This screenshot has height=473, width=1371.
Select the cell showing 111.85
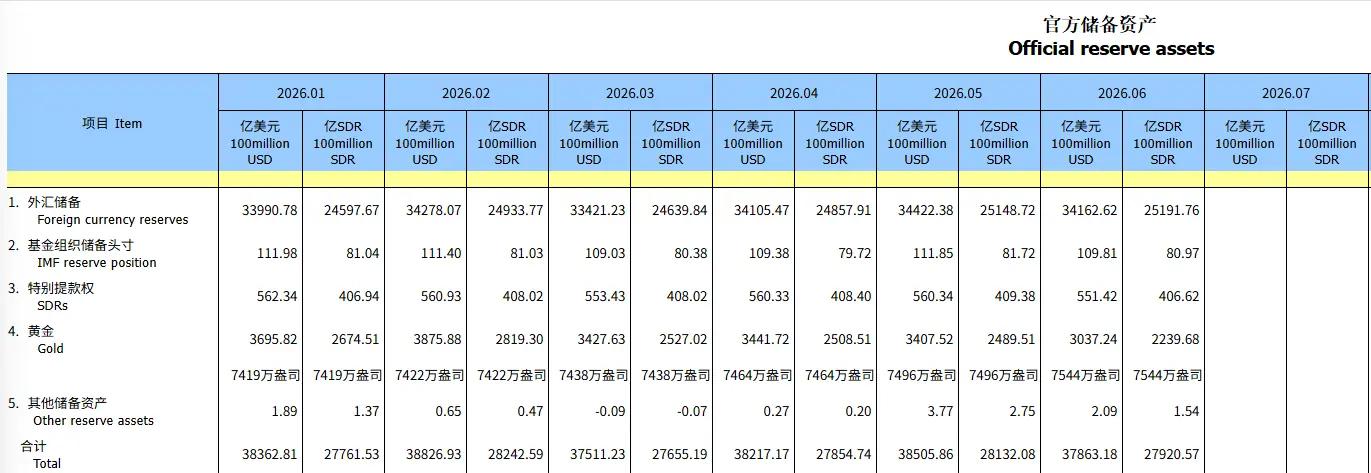point(933,253)
